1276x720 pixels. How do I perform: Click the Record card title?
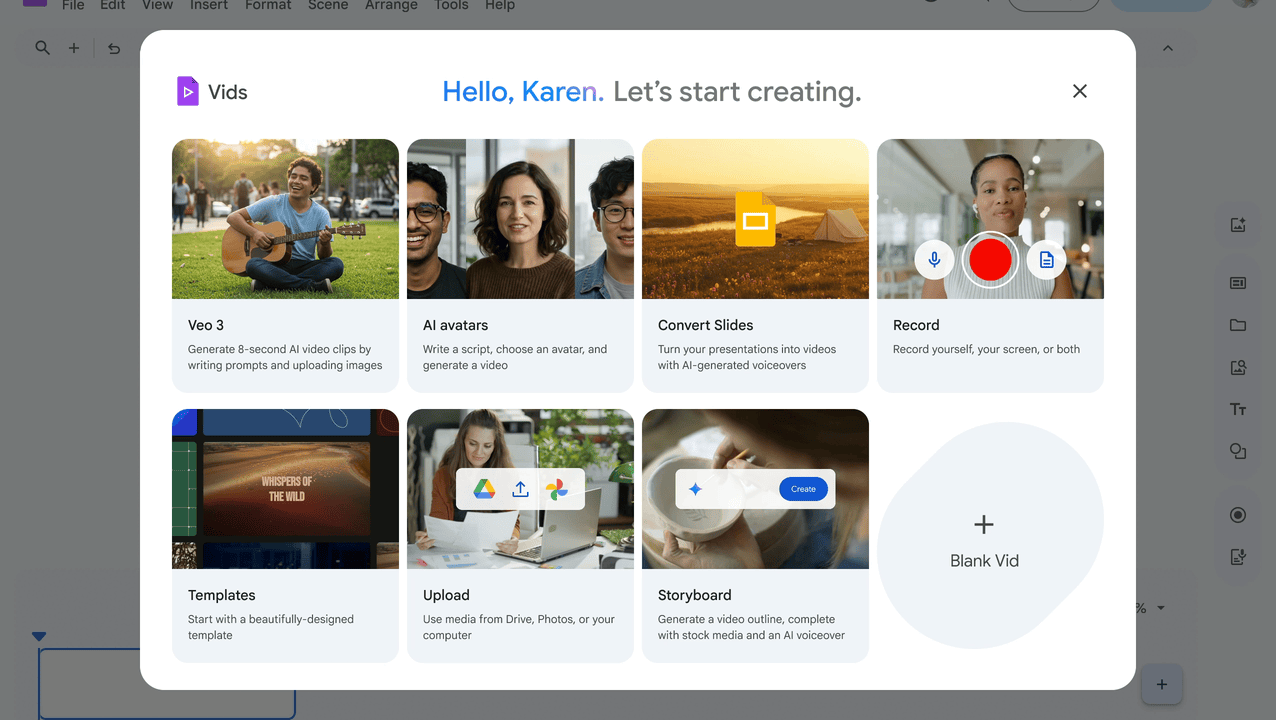click(x=916, y=325)
